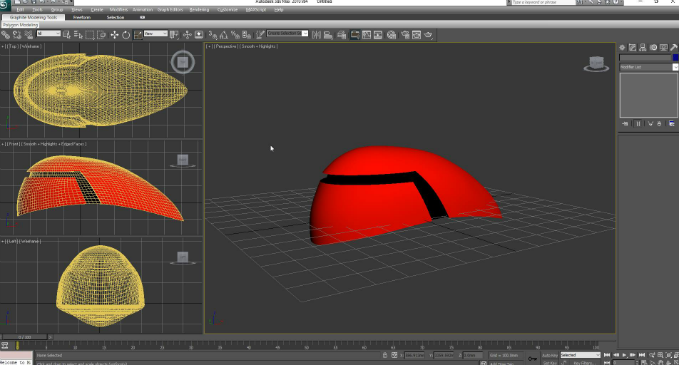Open Rendered Frame Window icon
This screenshot has width=679, height=365.
tap(417, 35)
